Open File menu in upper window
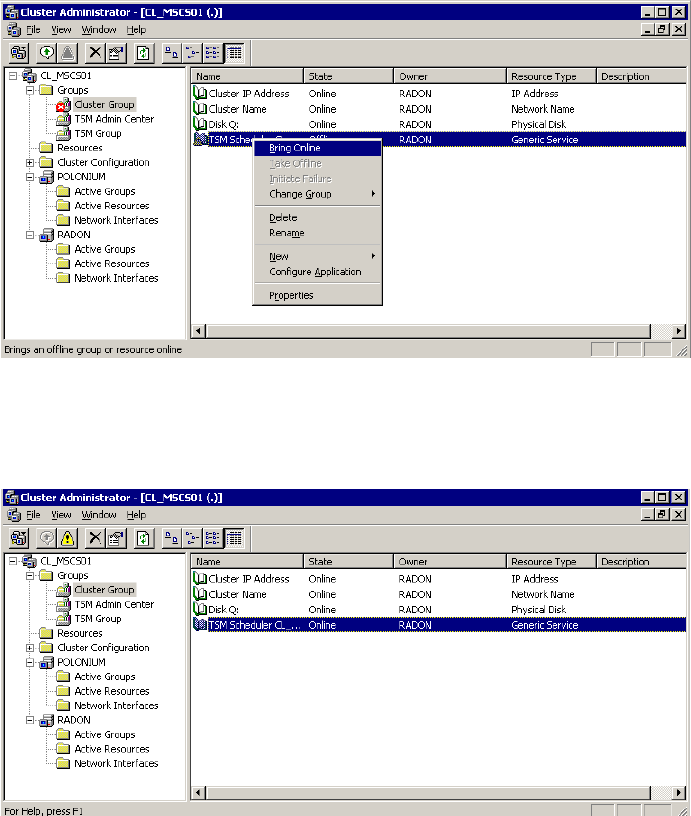 coord(33,30)
